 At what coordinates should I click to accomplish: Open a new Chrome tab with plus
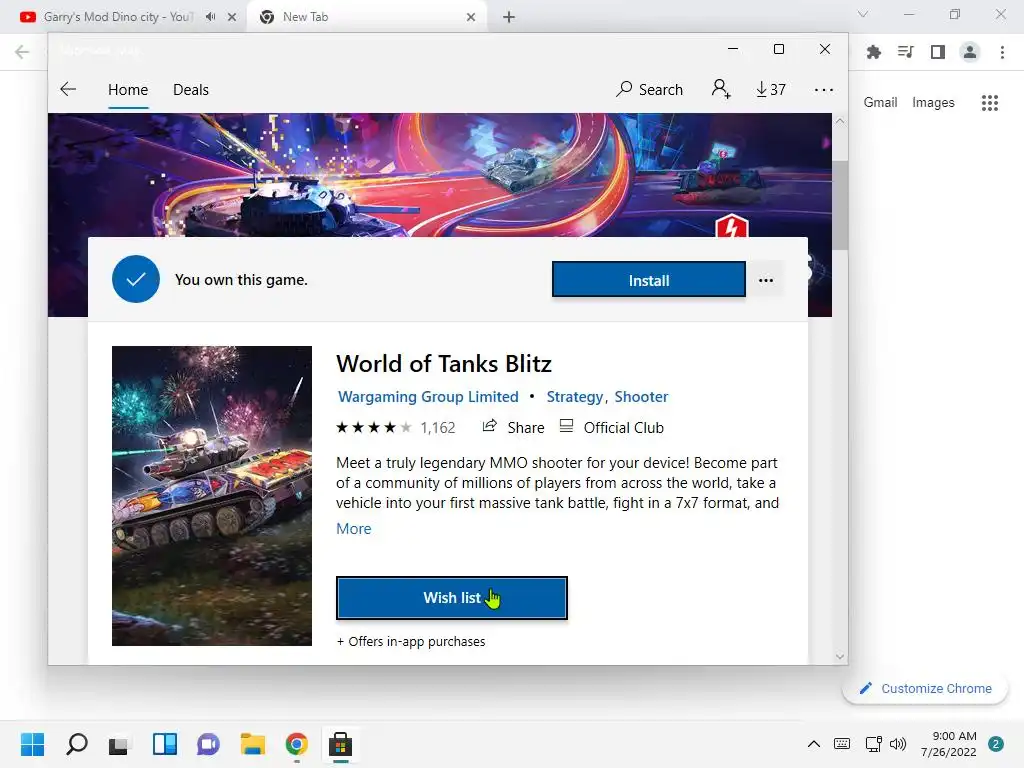coord(509,17)
